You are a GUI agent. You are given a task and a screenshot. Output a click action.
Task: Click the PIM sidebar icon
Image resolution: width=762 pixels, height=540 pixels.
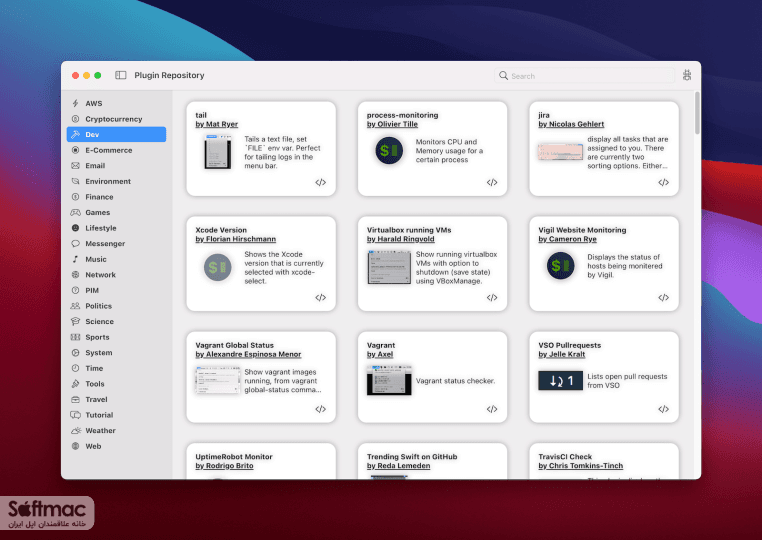[75, 290]
